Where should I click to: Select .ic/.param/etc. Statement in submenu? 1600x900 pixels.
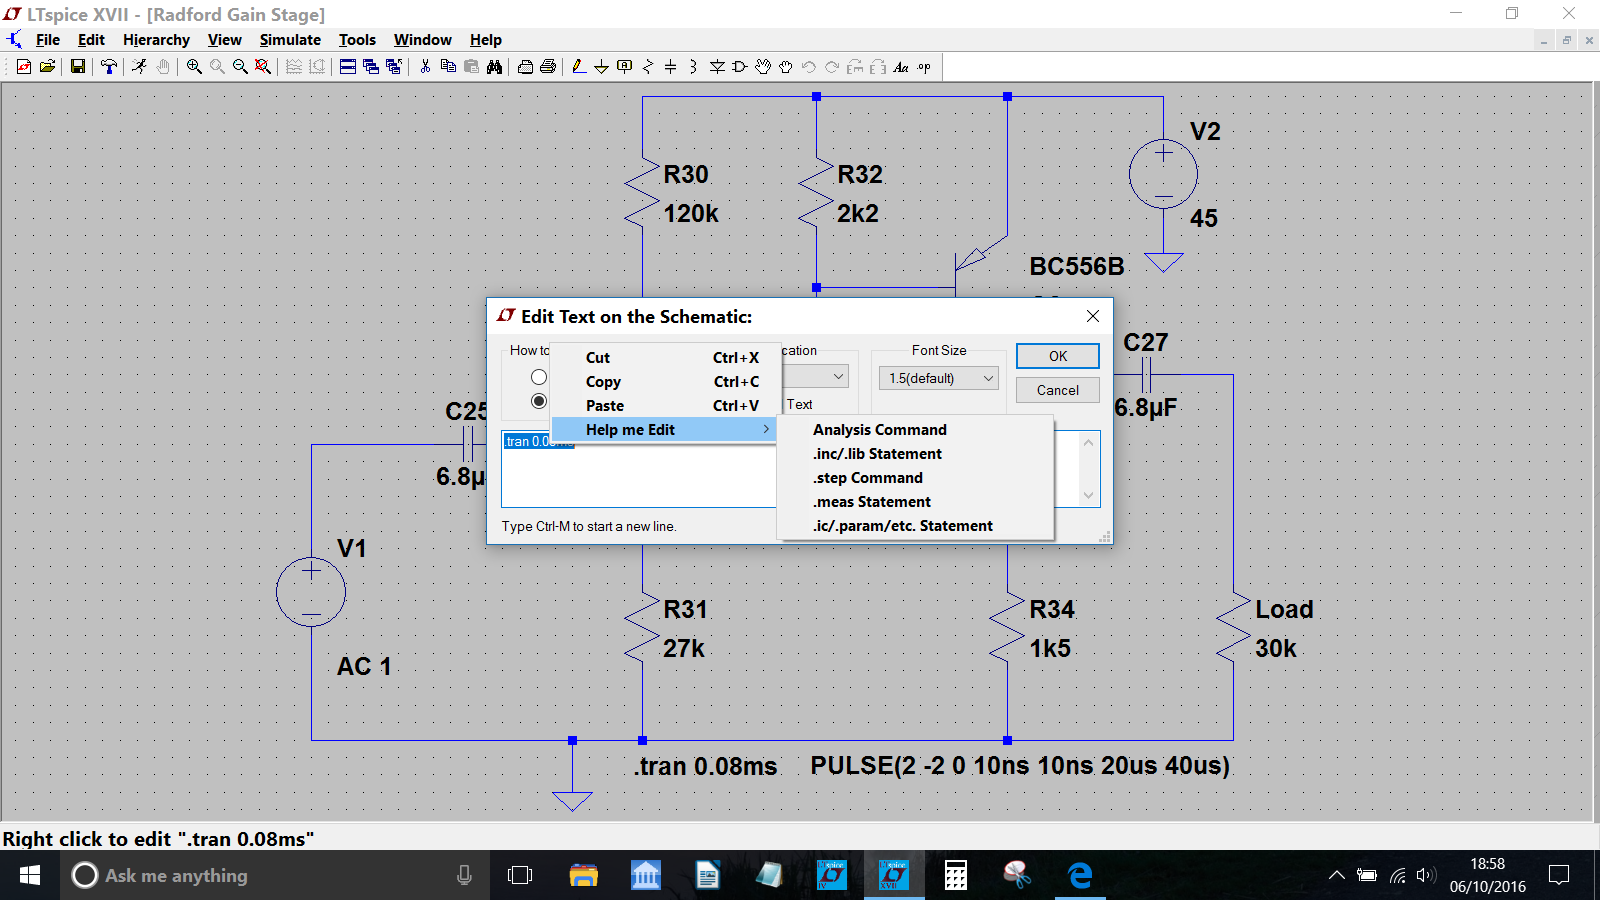915,526
